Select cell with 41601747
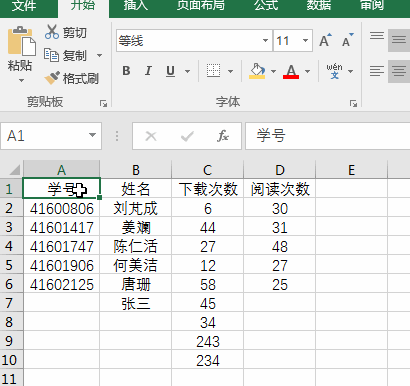The height and width of the screenshot is (386, 410). point(61,246)
